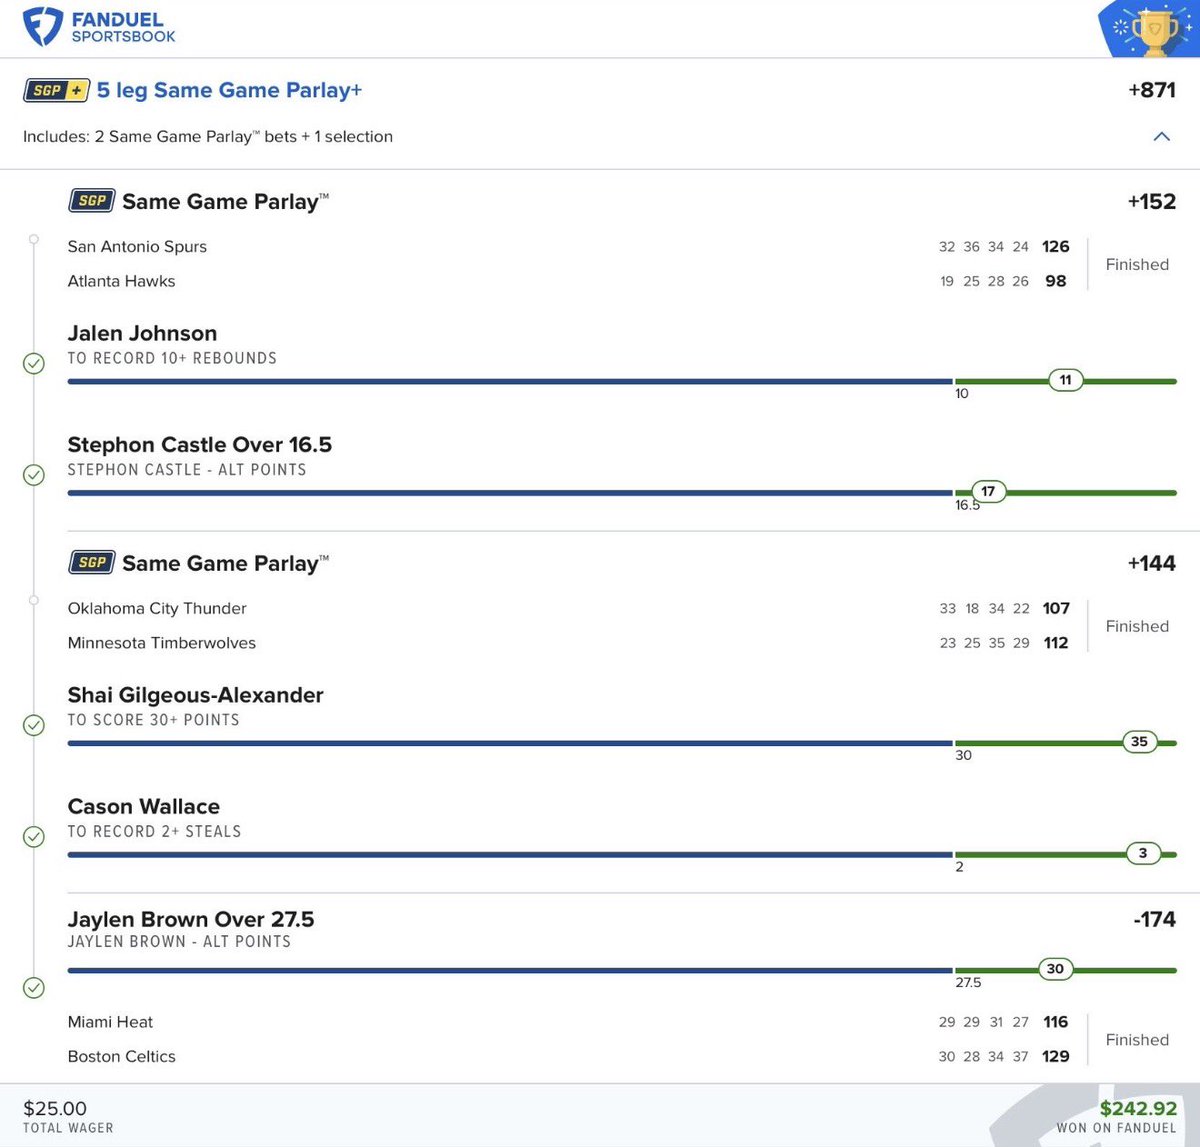Select 'TO RECORD 2+ STEALS' label
The width and height of the screenshot is (1200, 1147).
pos(154,831)
